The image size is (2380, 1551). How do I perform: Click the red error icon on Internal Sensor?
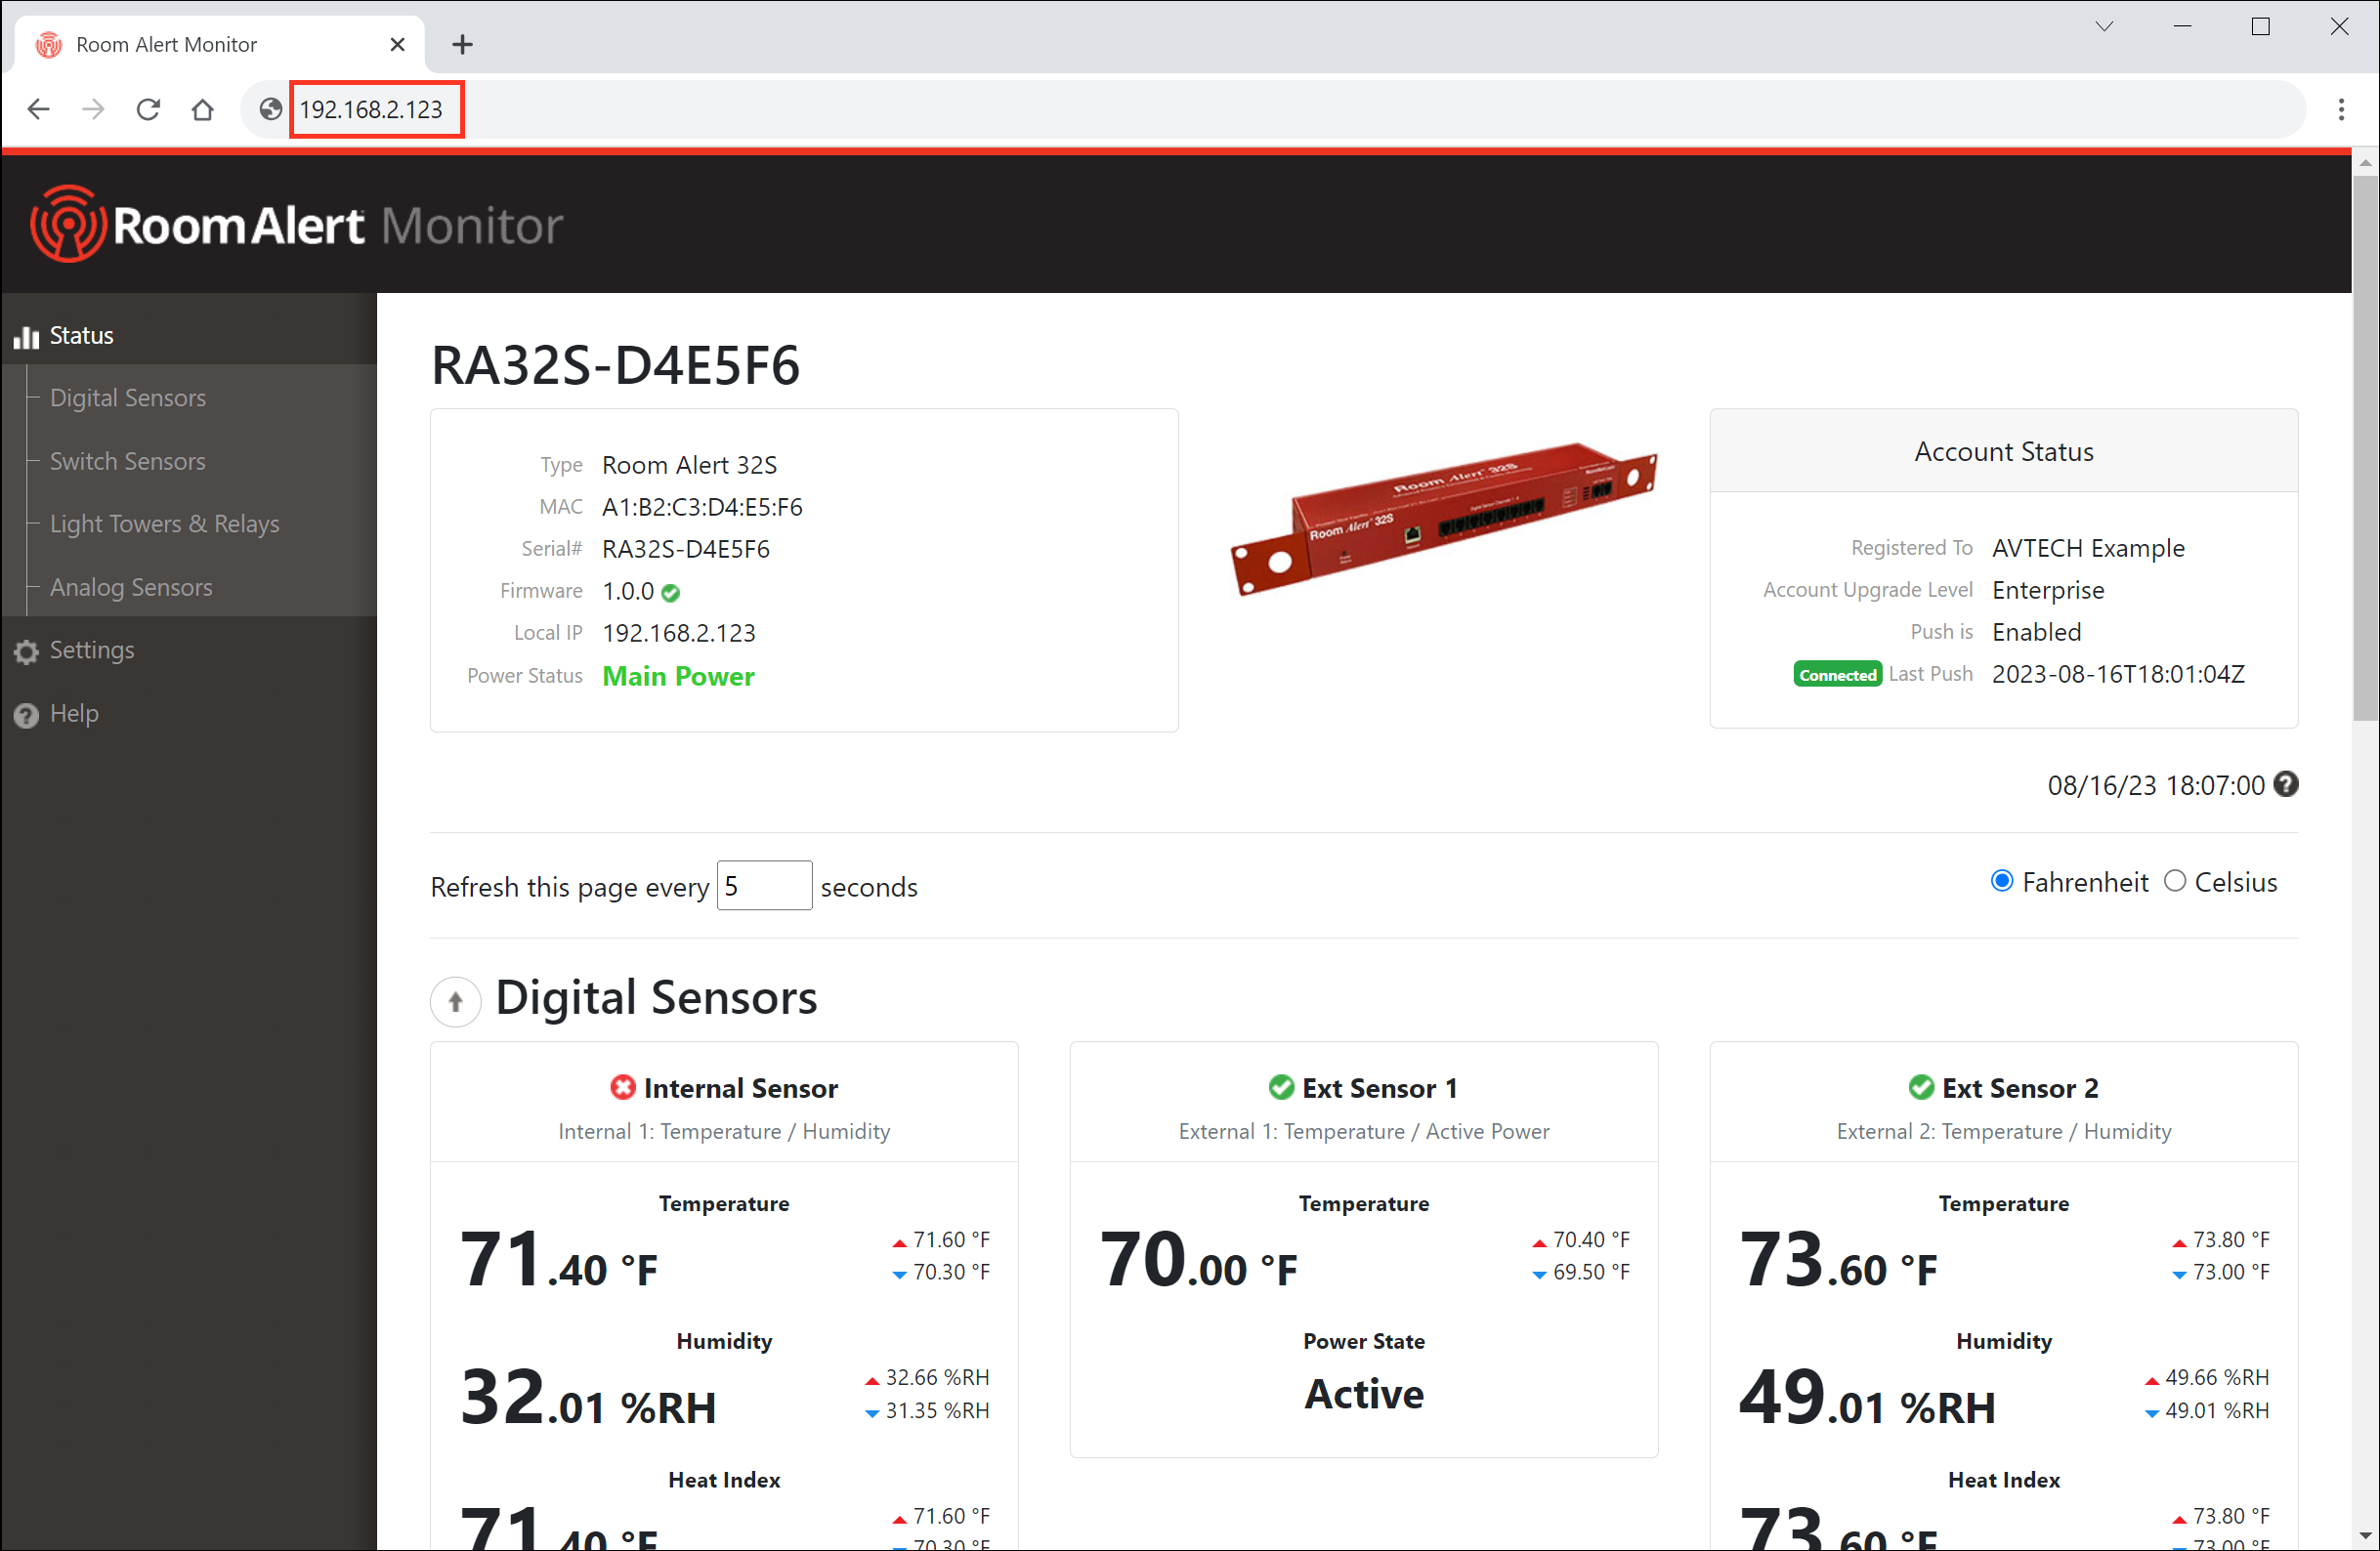(622, 1087)
